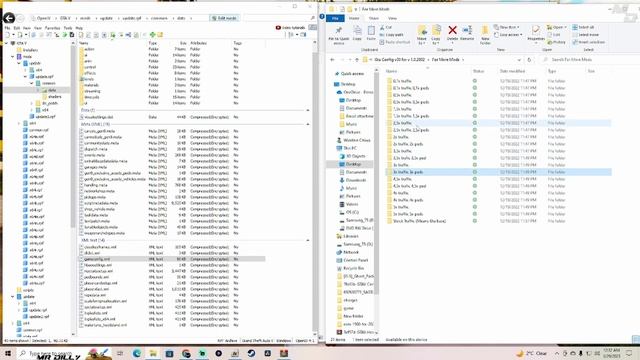Collapse the XML text group in file list
The image size is (640, 360).
(x=308, y=240)
